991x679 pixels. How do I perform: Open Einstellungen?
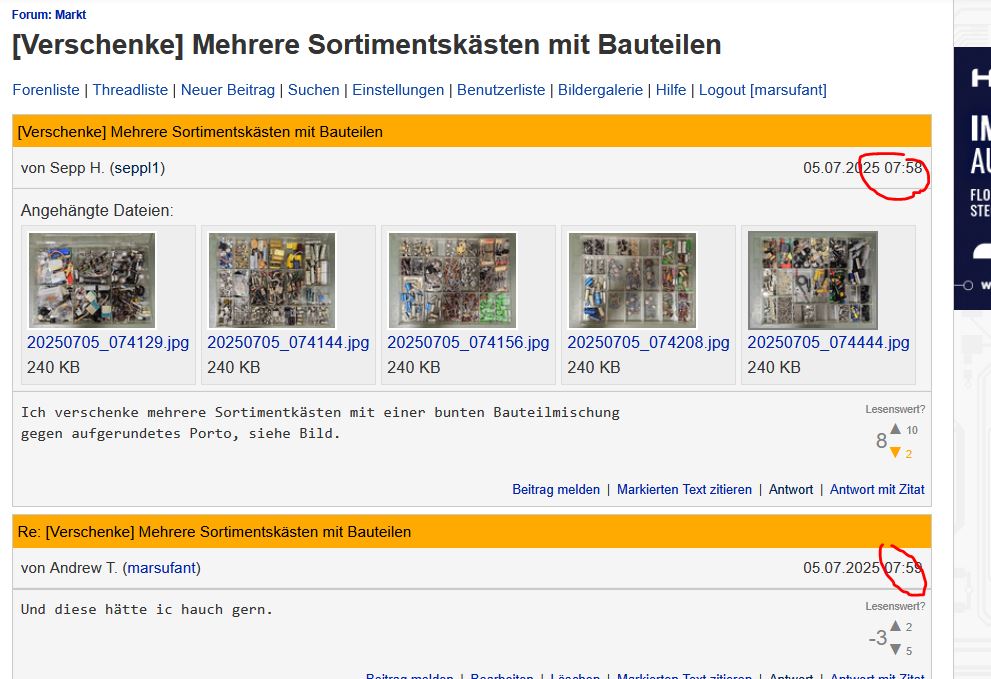[x=398, y=90]
